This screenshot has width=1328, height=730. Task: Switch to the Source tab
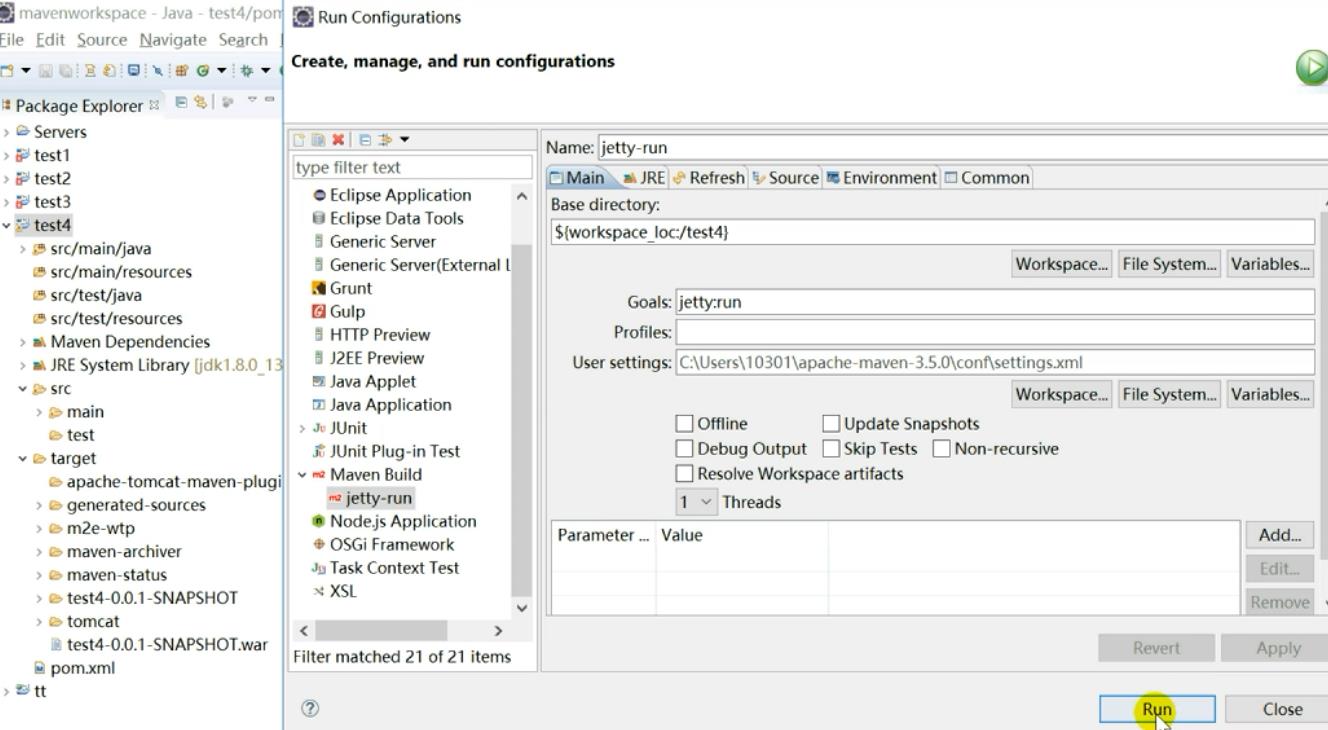tap(785, 178)
